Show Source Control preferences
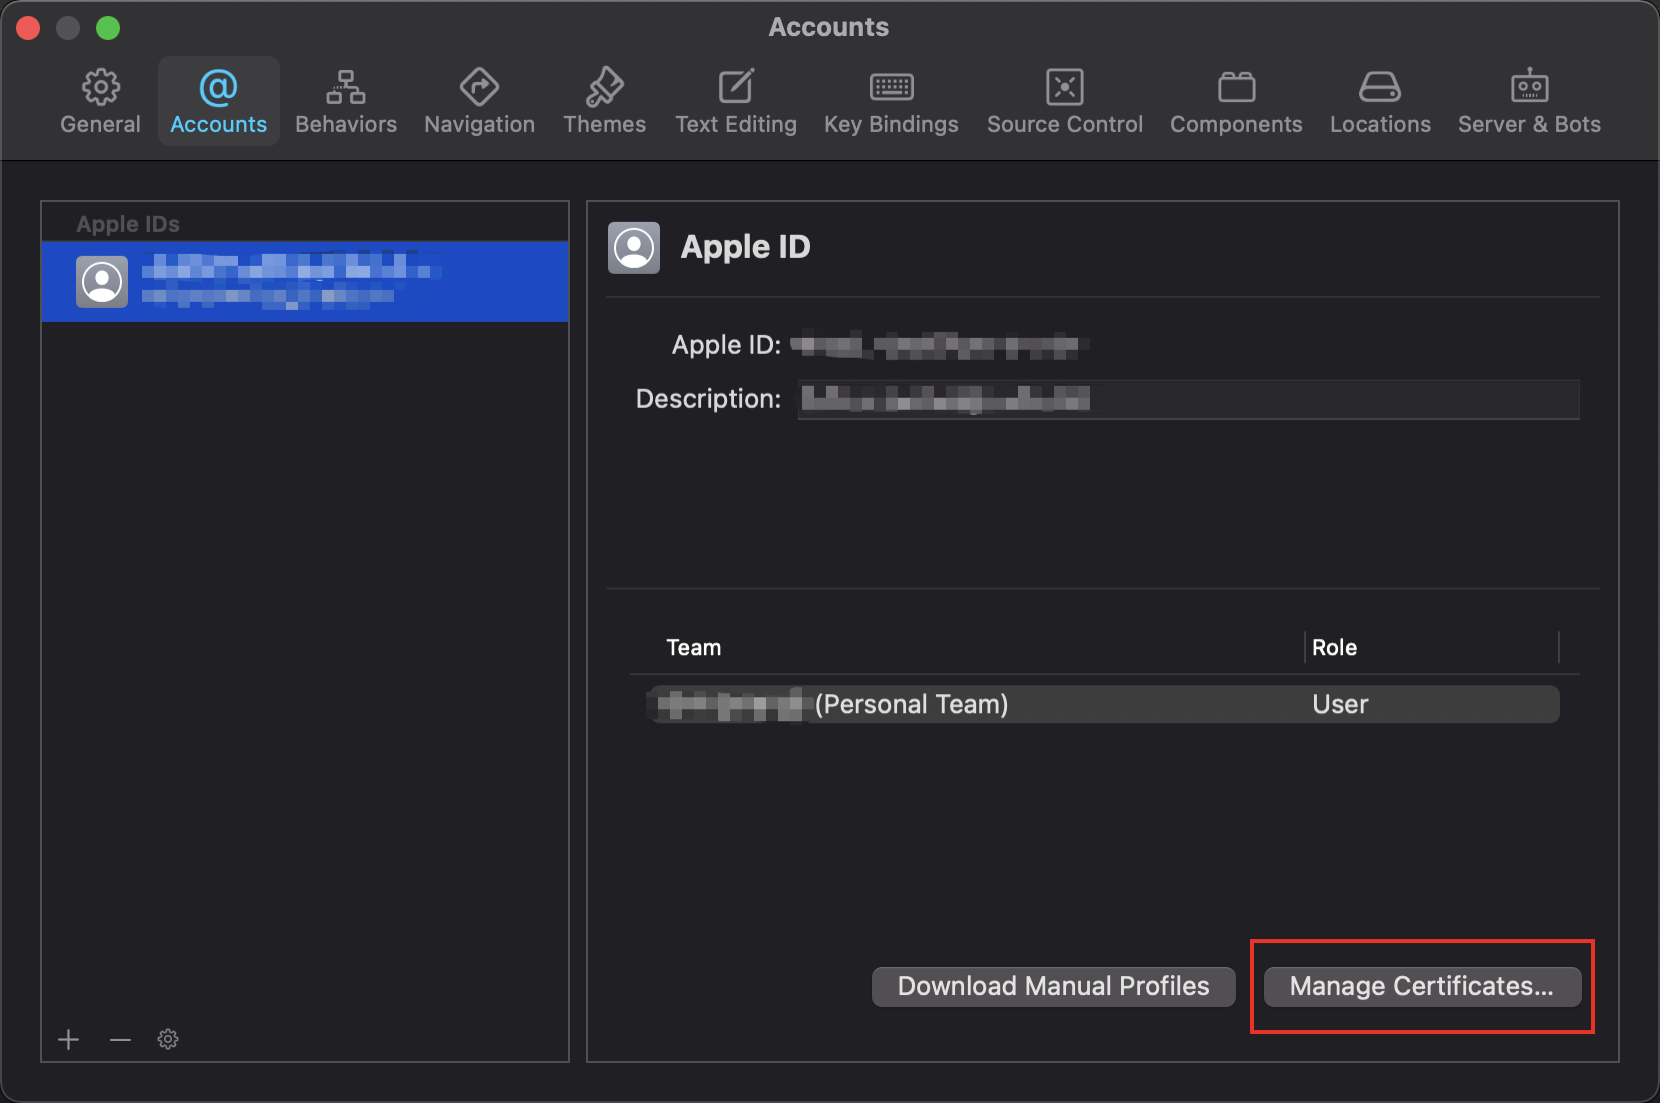This screenshot has height=1103, width=1660. point(1064,102)
